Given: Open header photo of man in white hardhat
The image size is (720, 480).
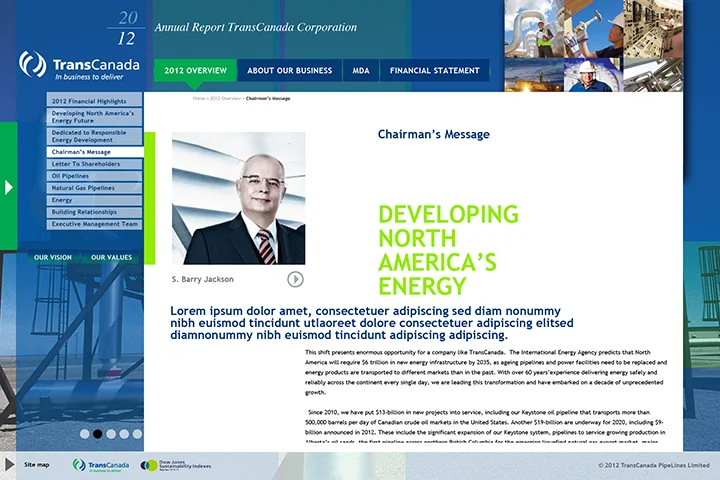Looking at the screenshot, I should tap(593, 75).
